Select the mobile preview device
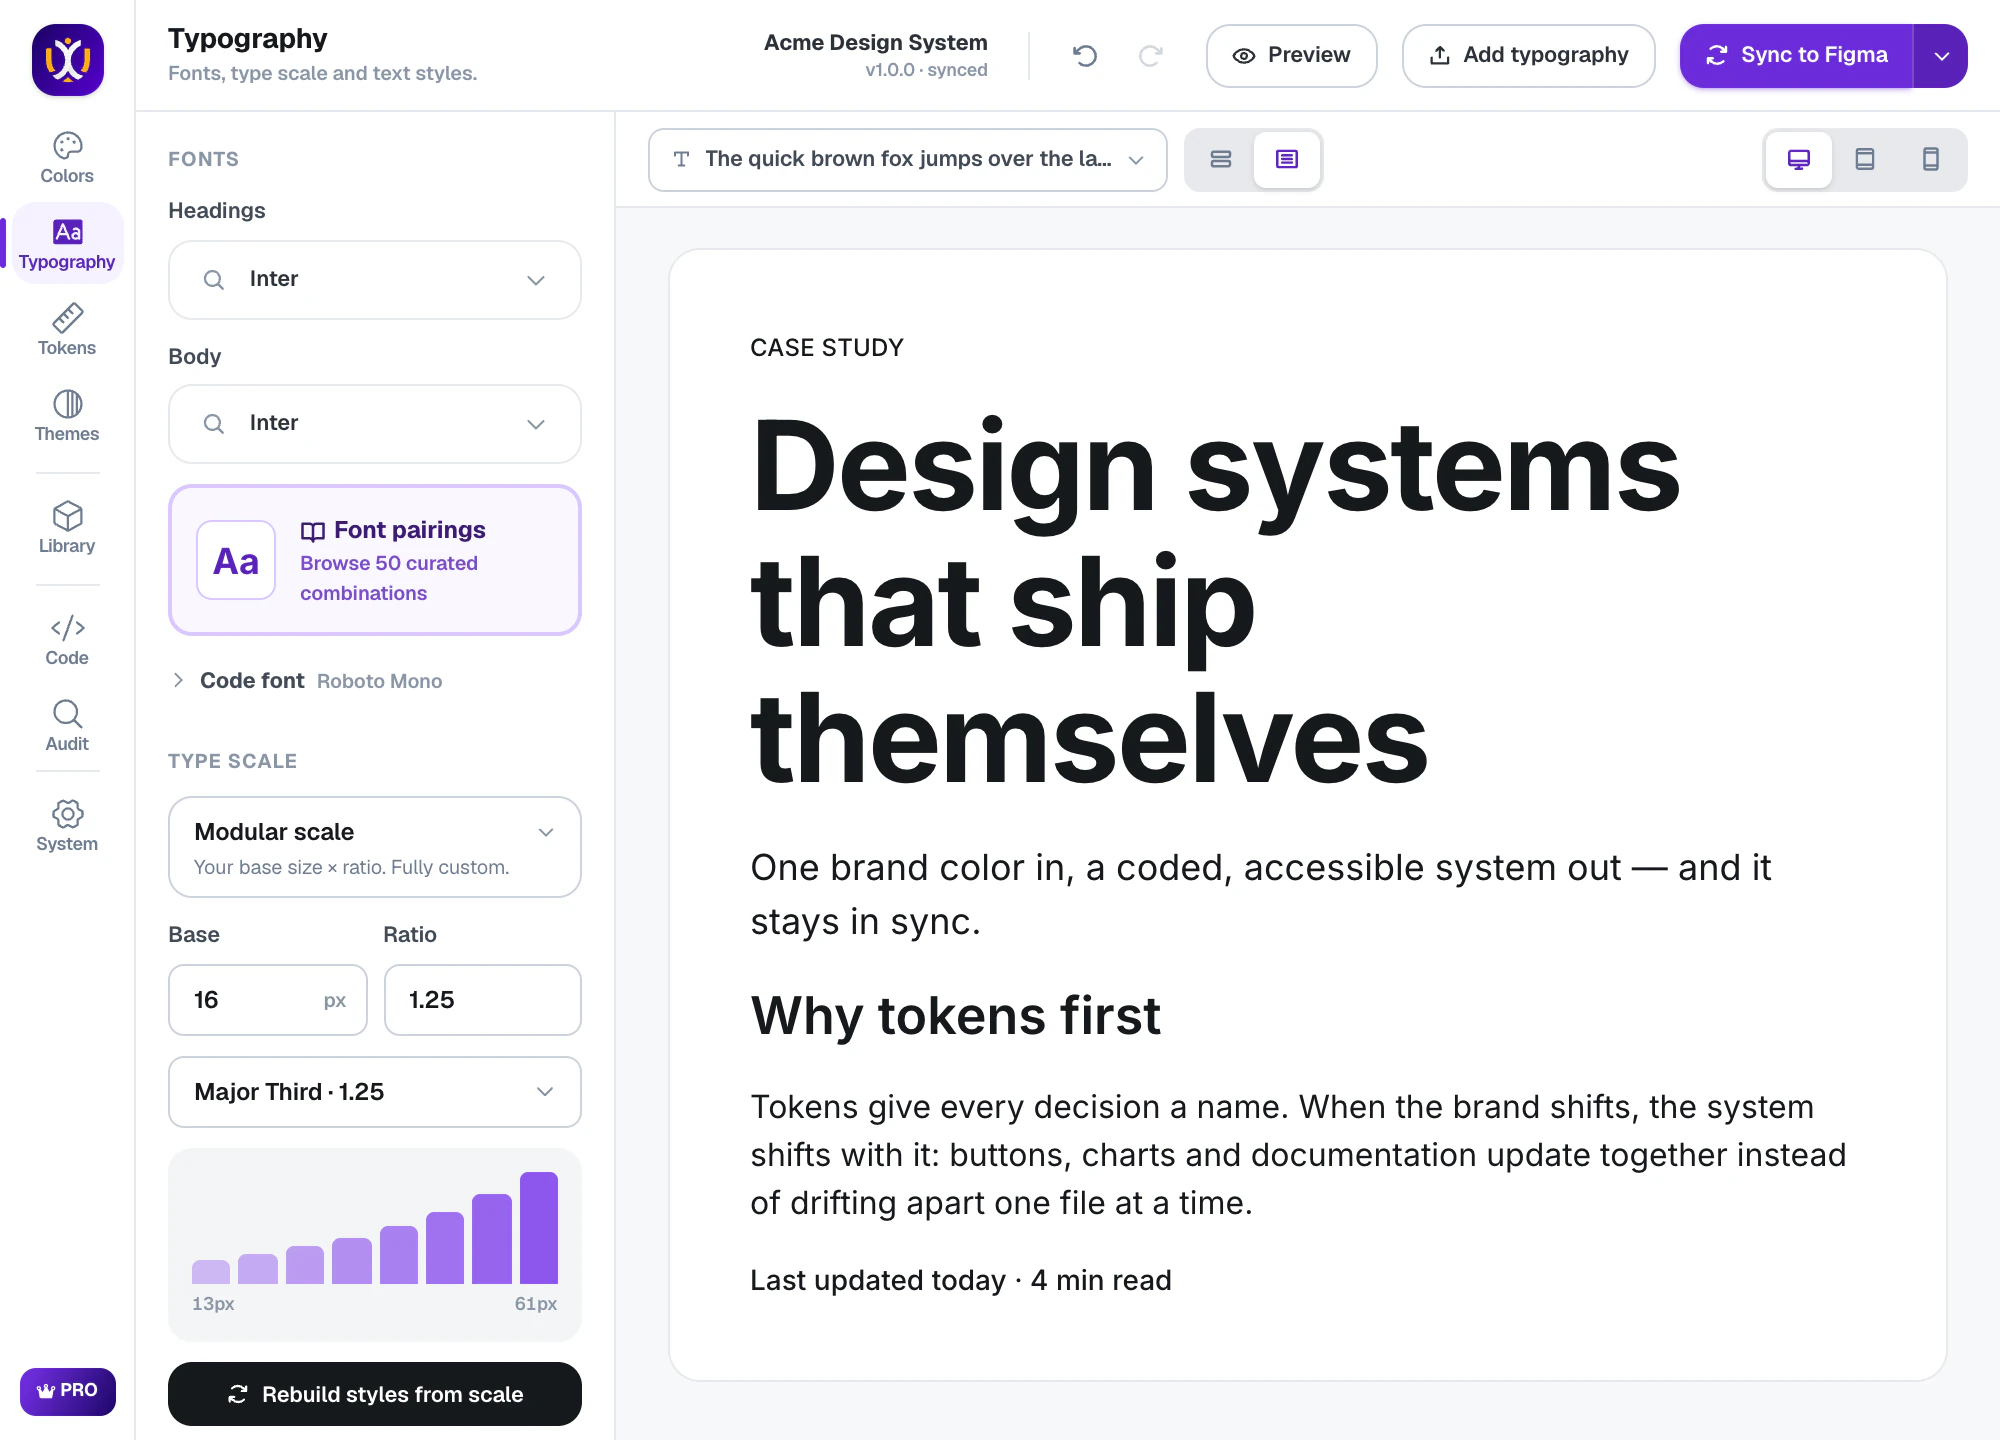 click(x=1931, y=160)
